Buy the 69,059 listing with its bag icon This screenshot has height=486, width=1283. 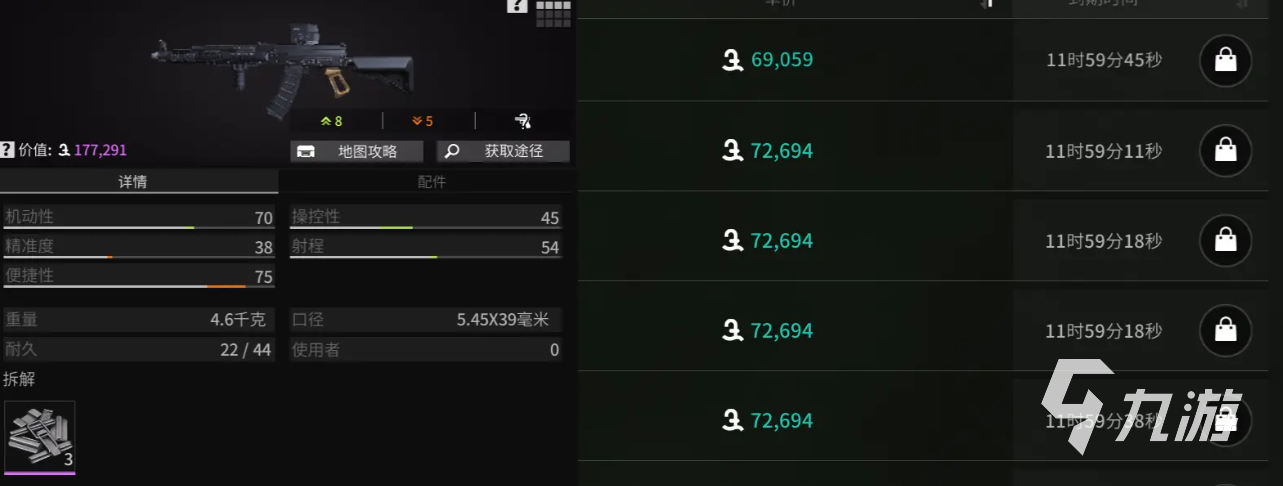click(1225, 61)
